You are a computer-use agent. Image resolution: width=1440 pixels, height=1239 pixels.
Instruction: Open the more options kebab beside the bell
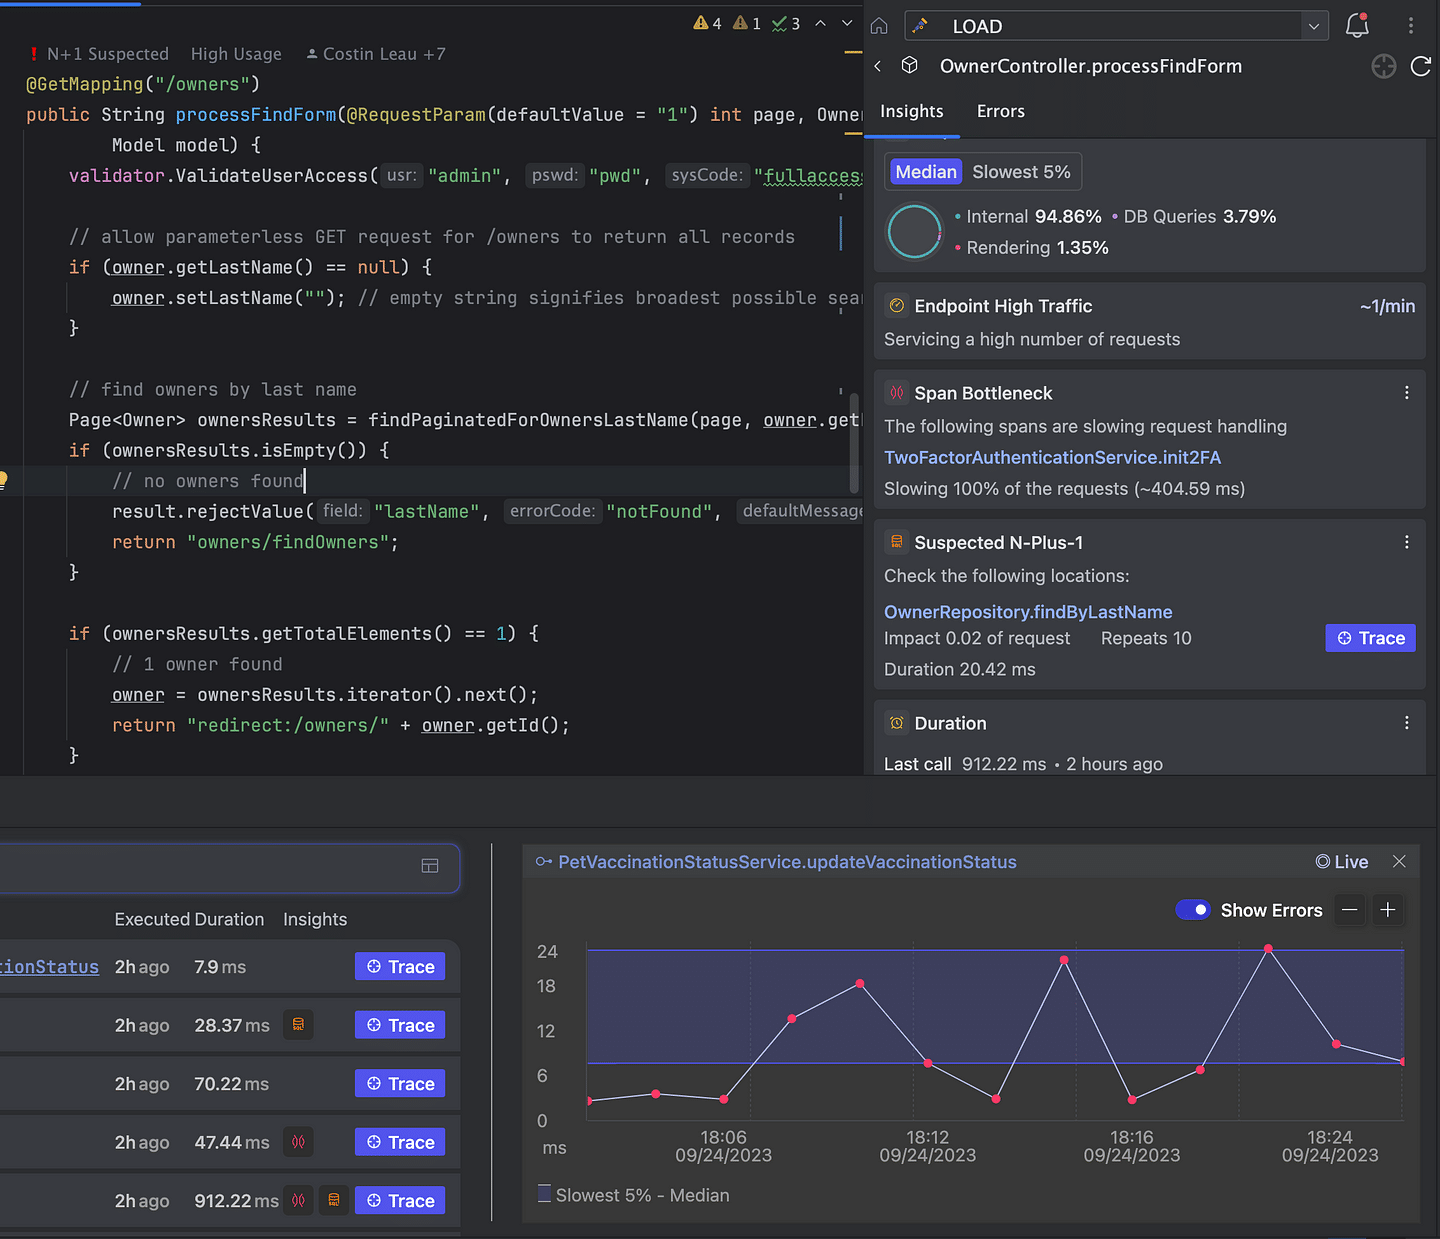(x=1410, y=26)
